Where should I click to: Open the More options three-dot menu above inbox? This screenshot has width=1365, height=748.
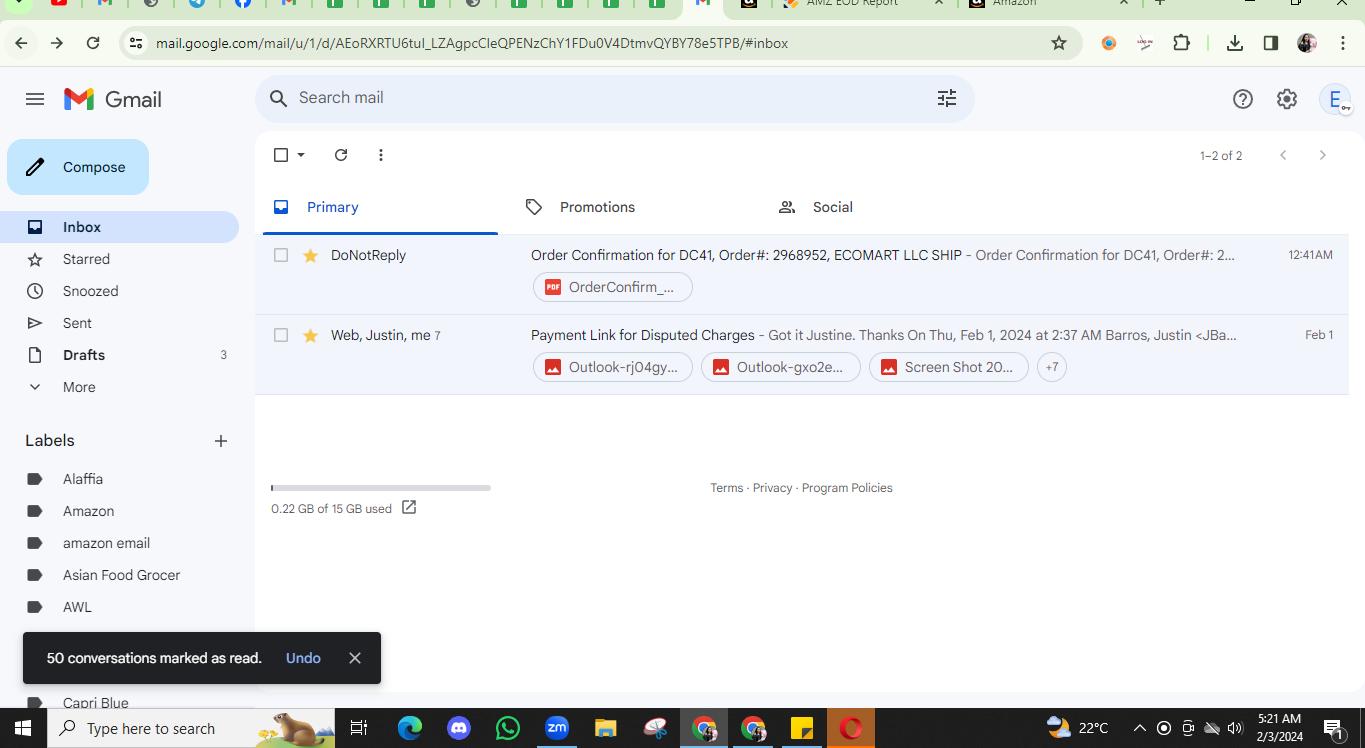click(380, 155)
